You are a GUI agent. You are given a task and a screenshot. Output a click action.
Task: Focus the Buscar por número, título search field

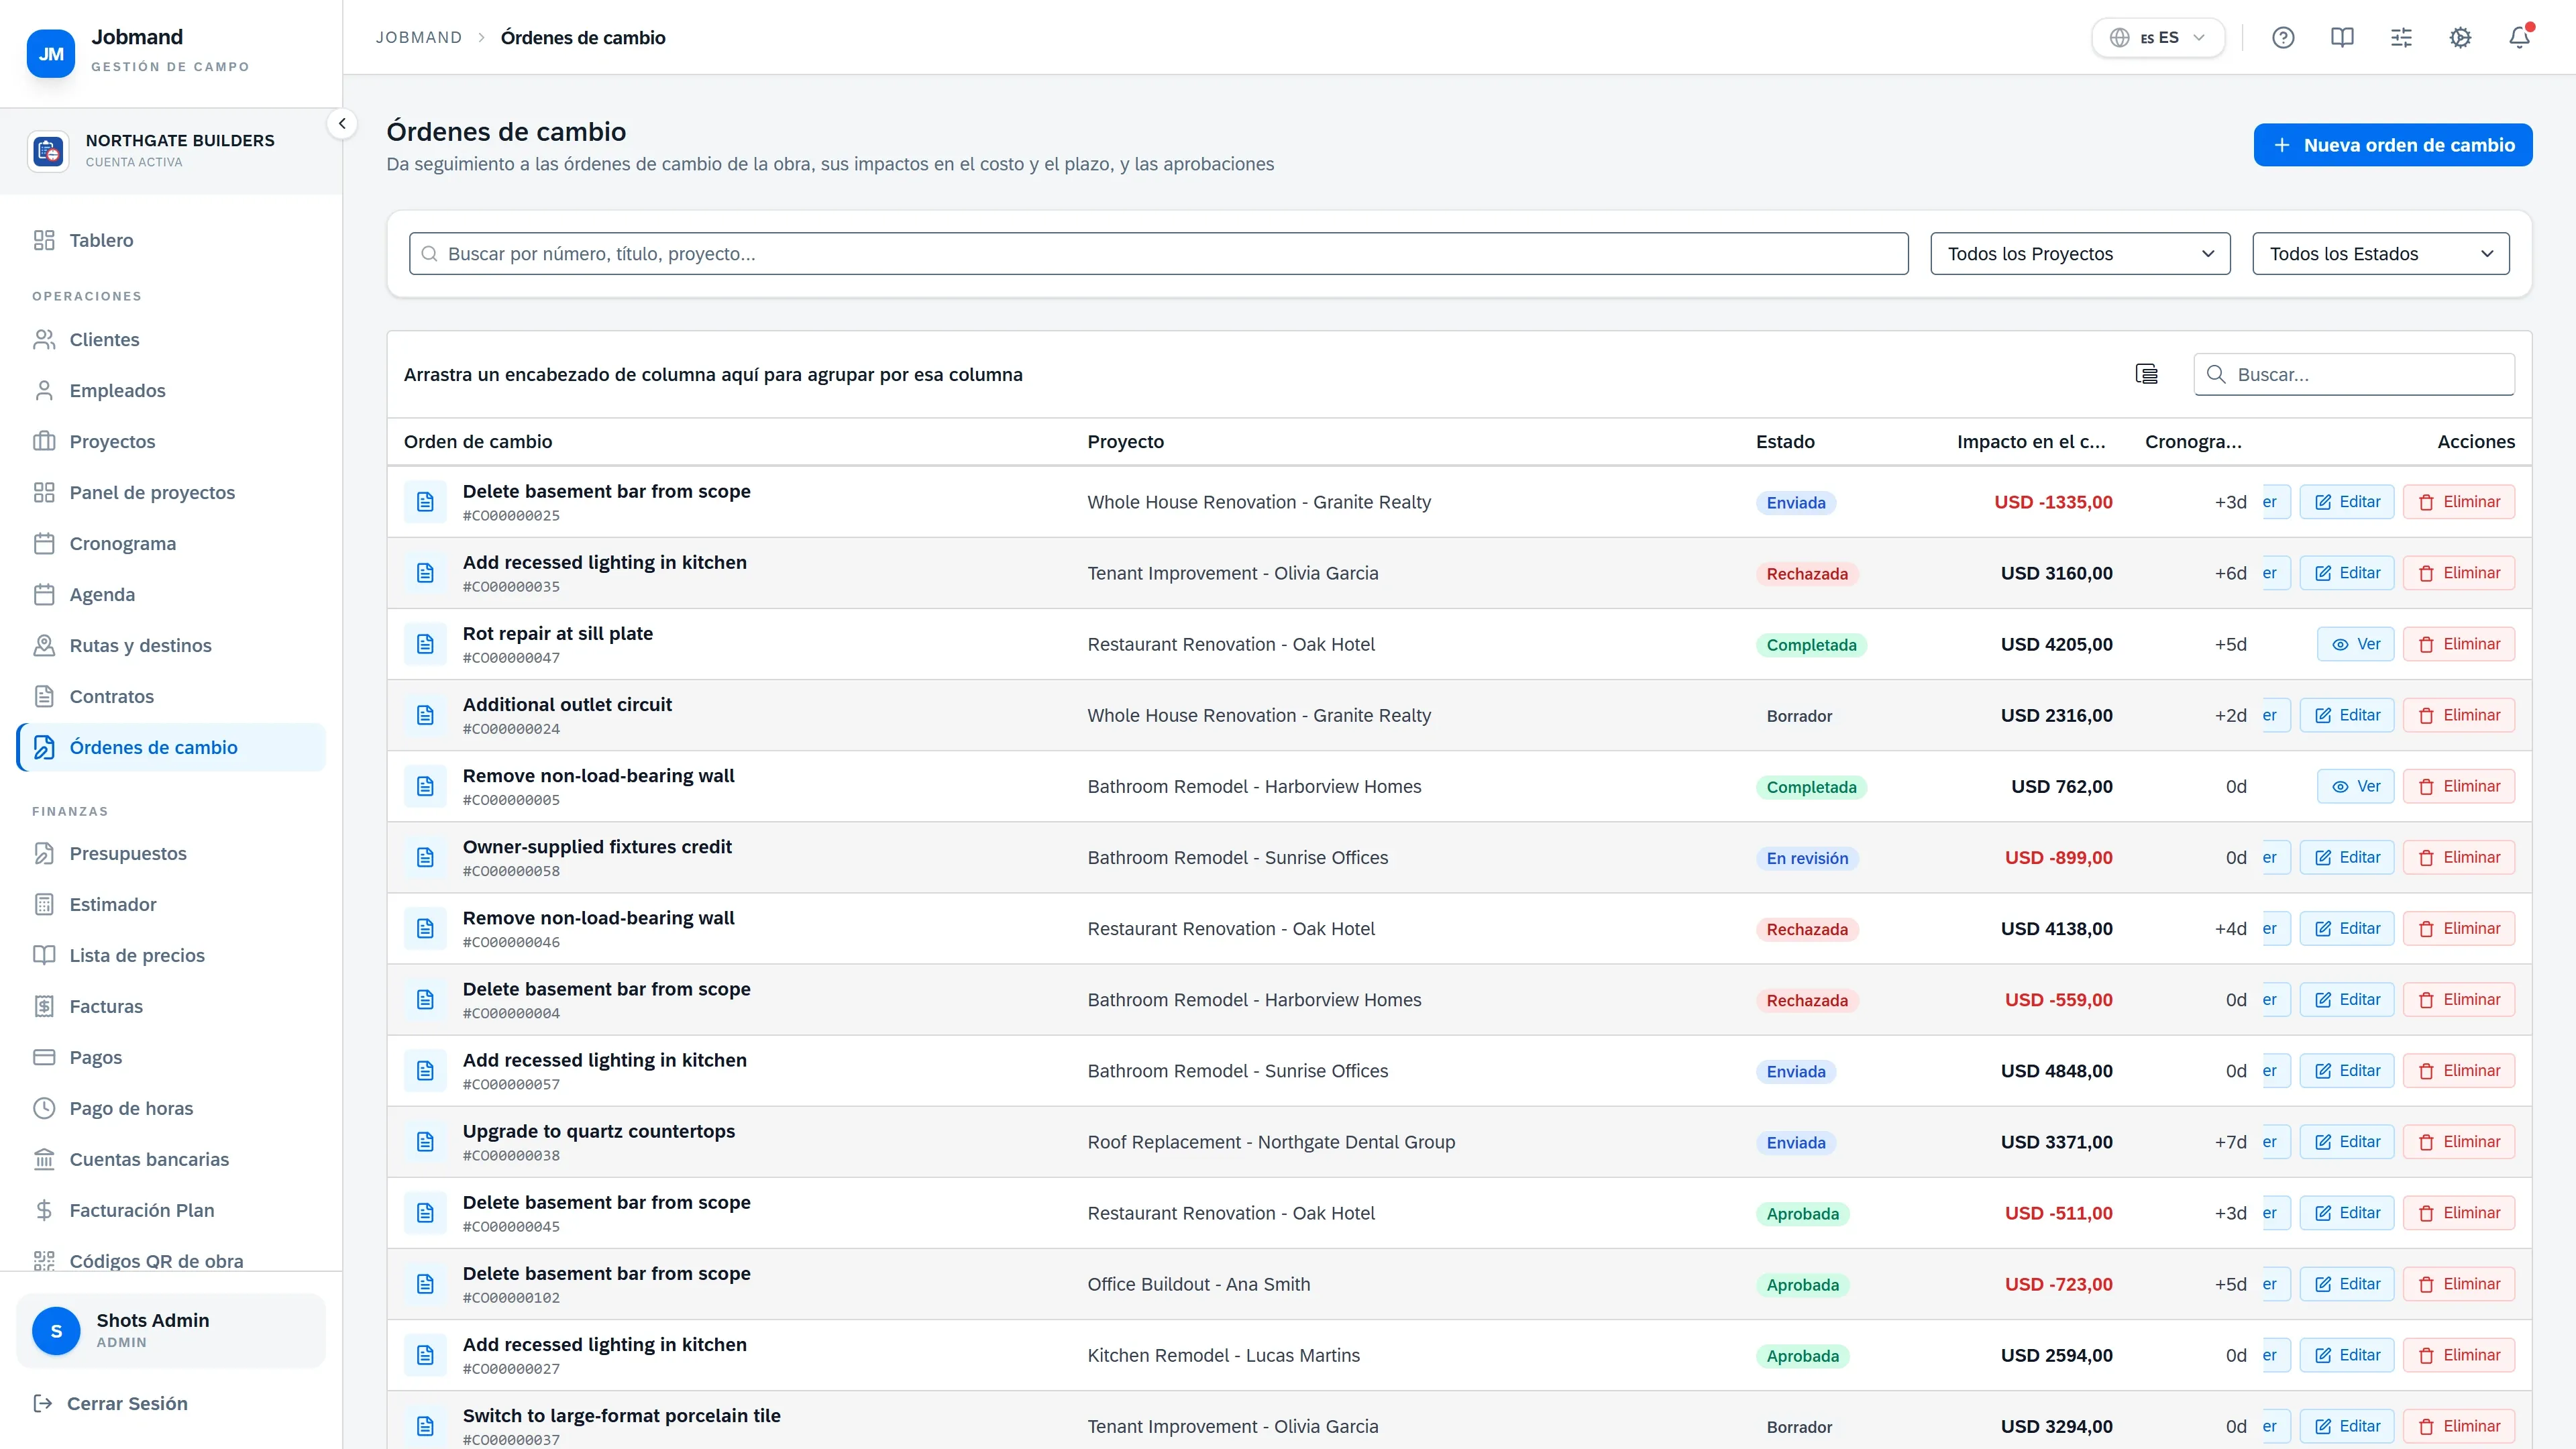(1158, 254)
